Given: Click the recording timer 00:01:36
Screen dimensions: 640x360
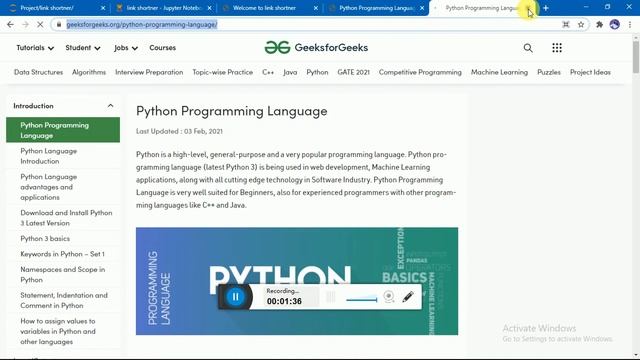Looking at the screenshot, I should coord(284,301).
